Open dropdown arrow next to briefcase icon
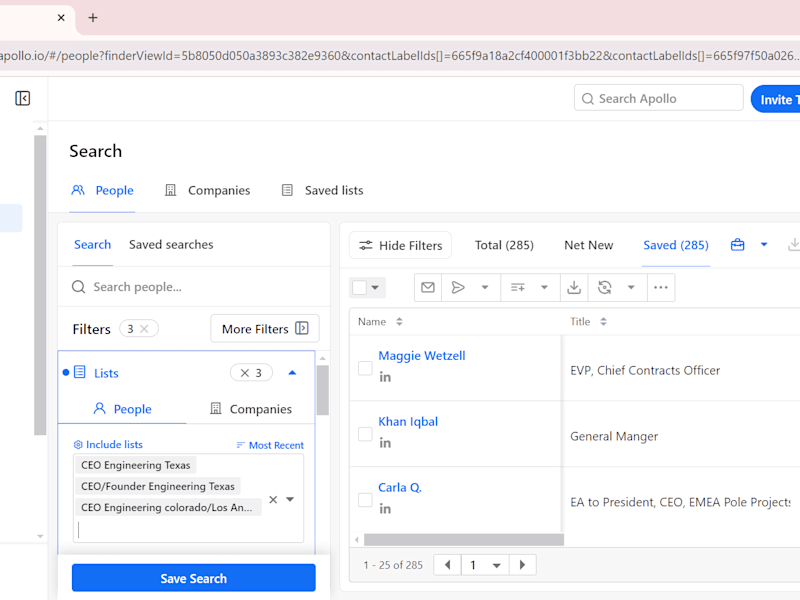The height and width of the screenshot is (600, 800). pyautogui.click(x=764, y=245)
